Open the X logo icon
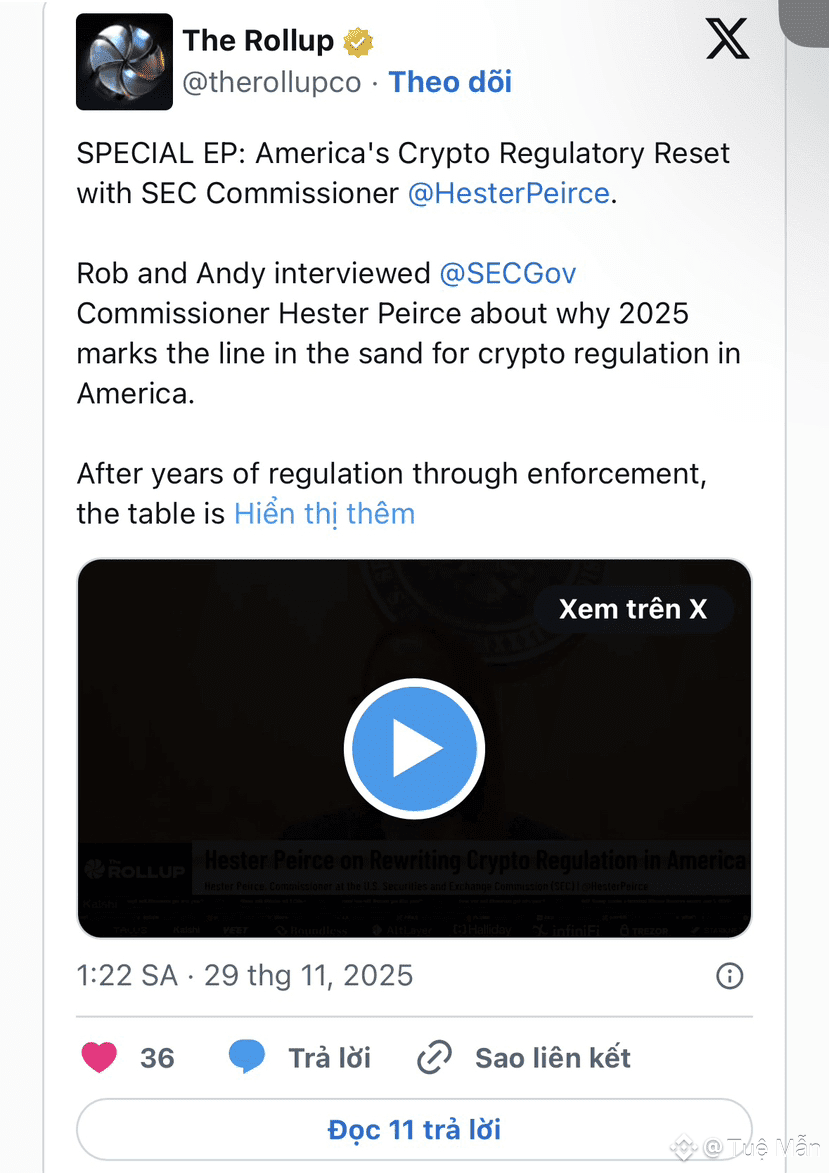The height and width of the screenshot is (1173, 829). pos(727,40)
